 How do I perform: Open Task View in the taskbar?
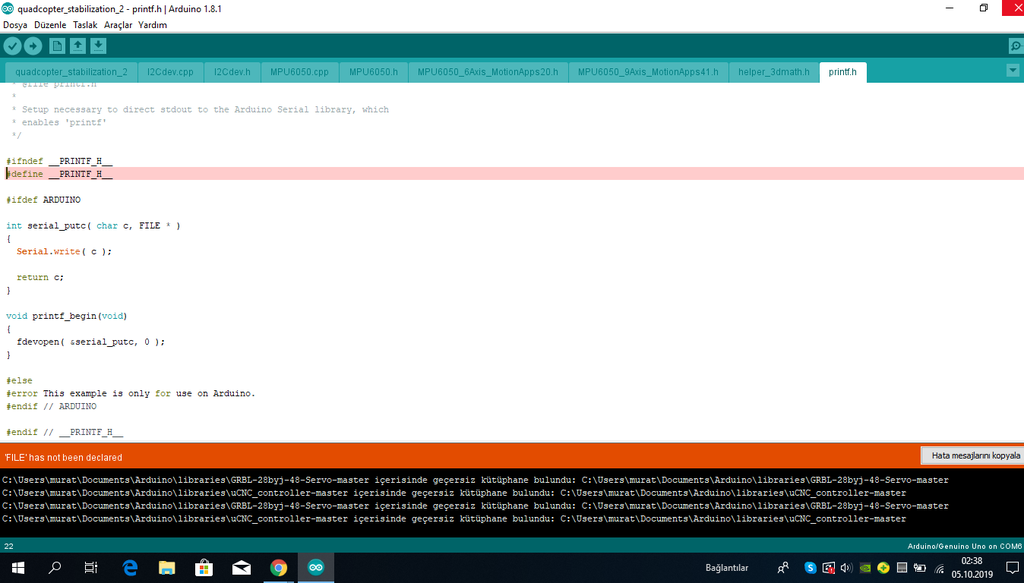click(x=91, y=568)
